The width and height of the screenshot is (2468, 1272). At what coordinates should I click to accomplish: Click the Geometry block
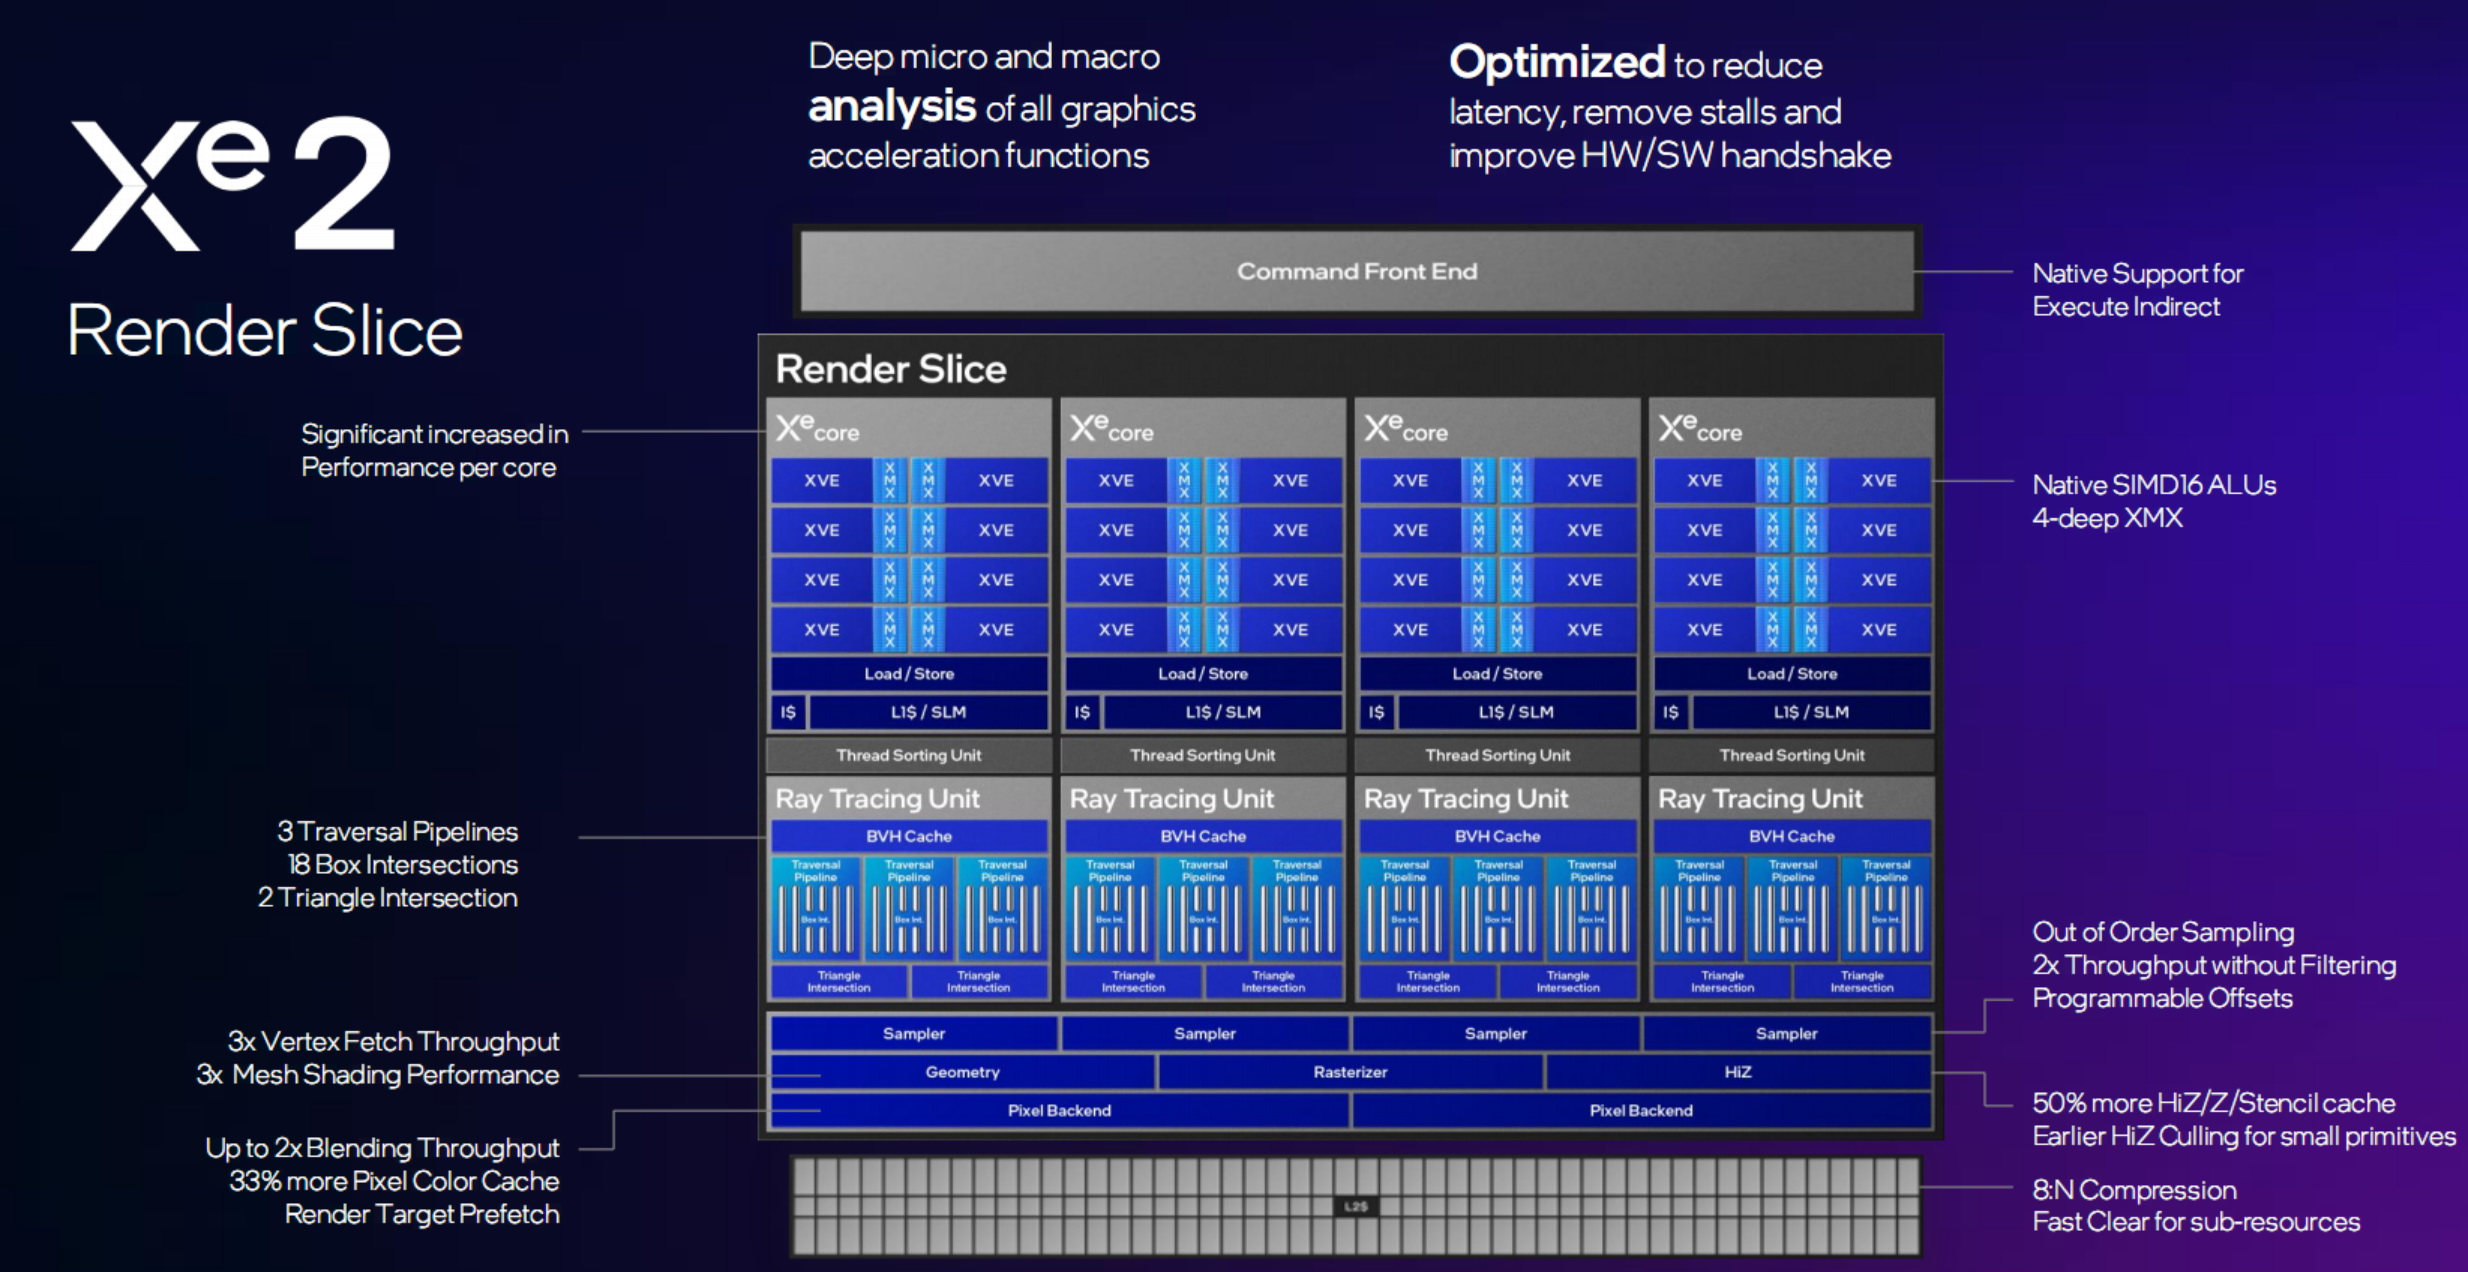click(962, 1072)
